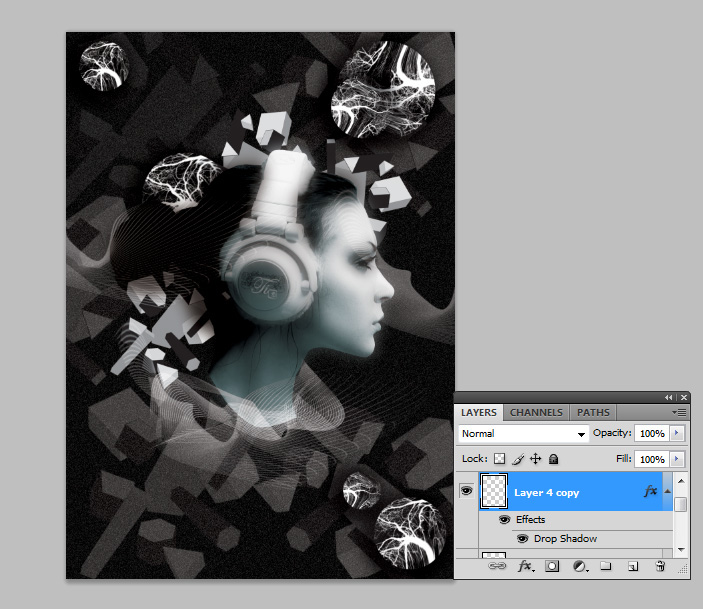This screenshot has height=609, width=703.
Task: Open the Layers panel options menu
Action: pos(679,412)
